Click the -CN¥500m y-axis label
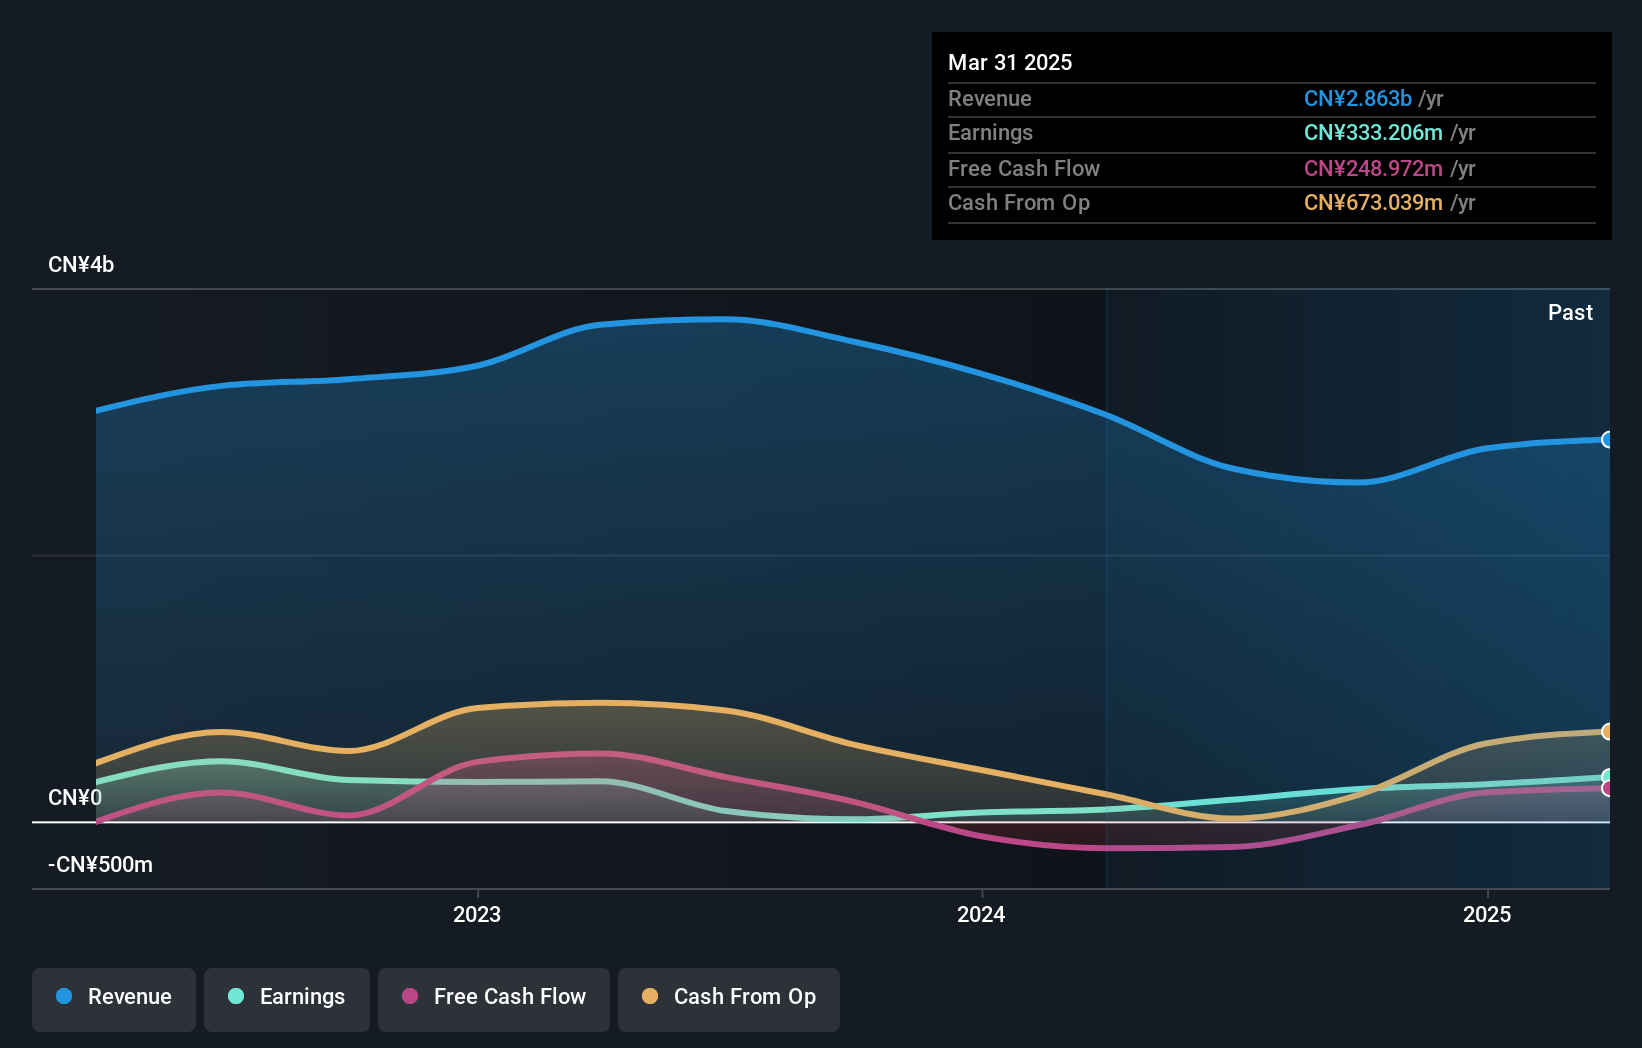The height and width of the screenshot is (1048, 1642). 100,865
